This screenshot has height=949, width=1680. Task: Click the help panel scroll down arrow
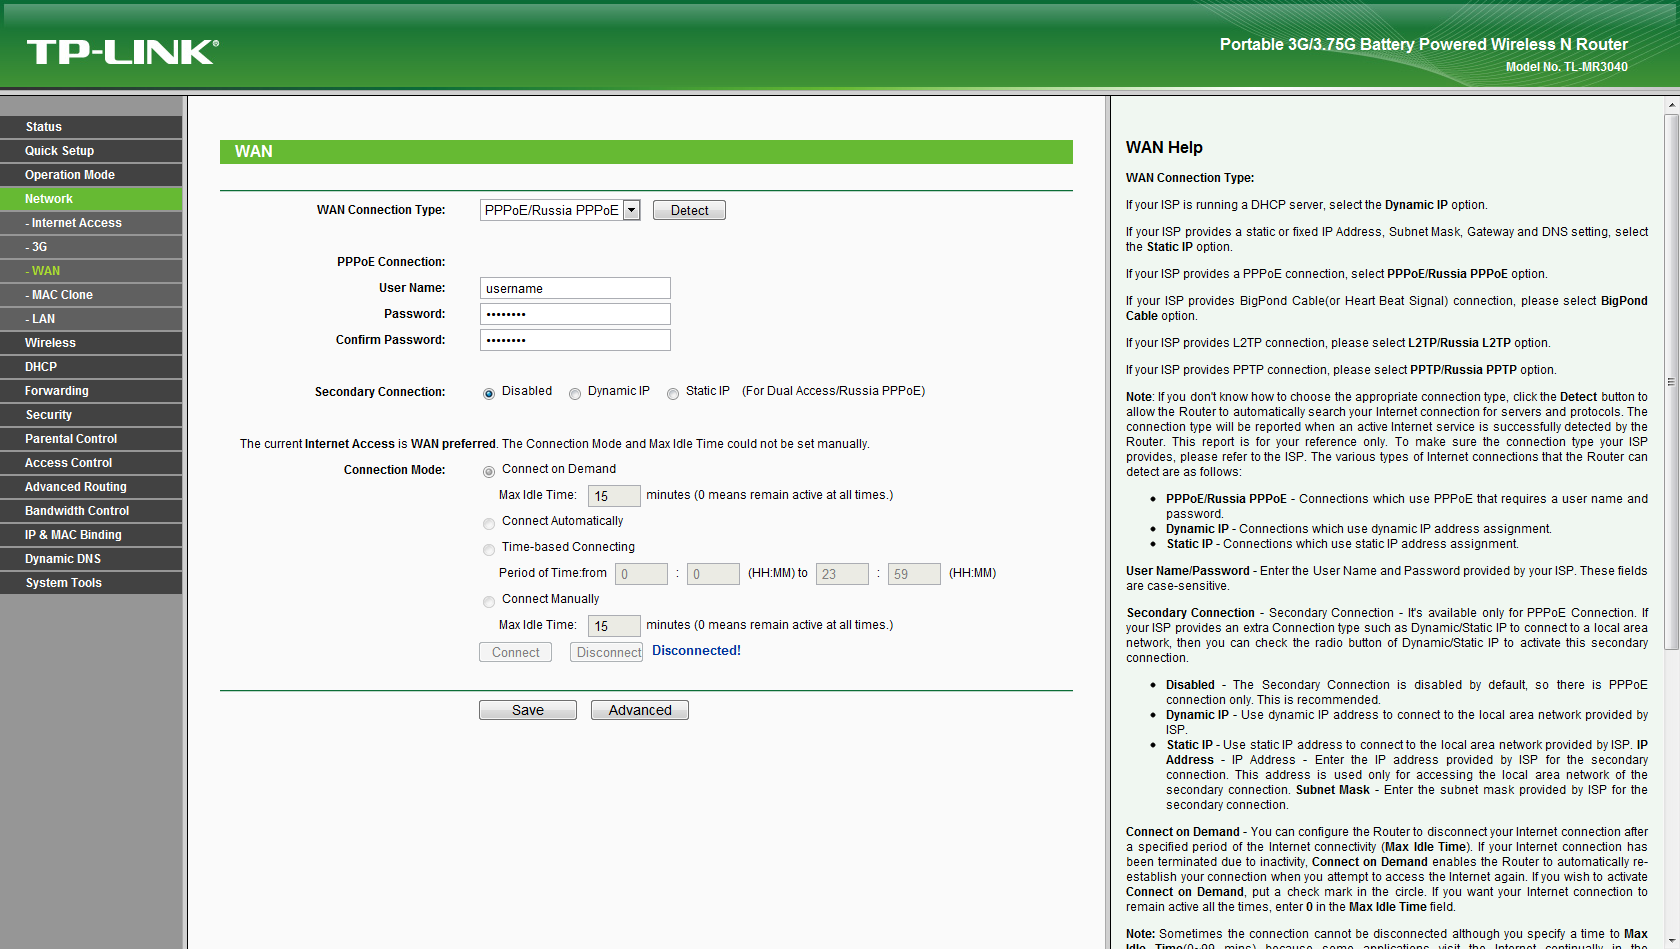pos(1671,942)
